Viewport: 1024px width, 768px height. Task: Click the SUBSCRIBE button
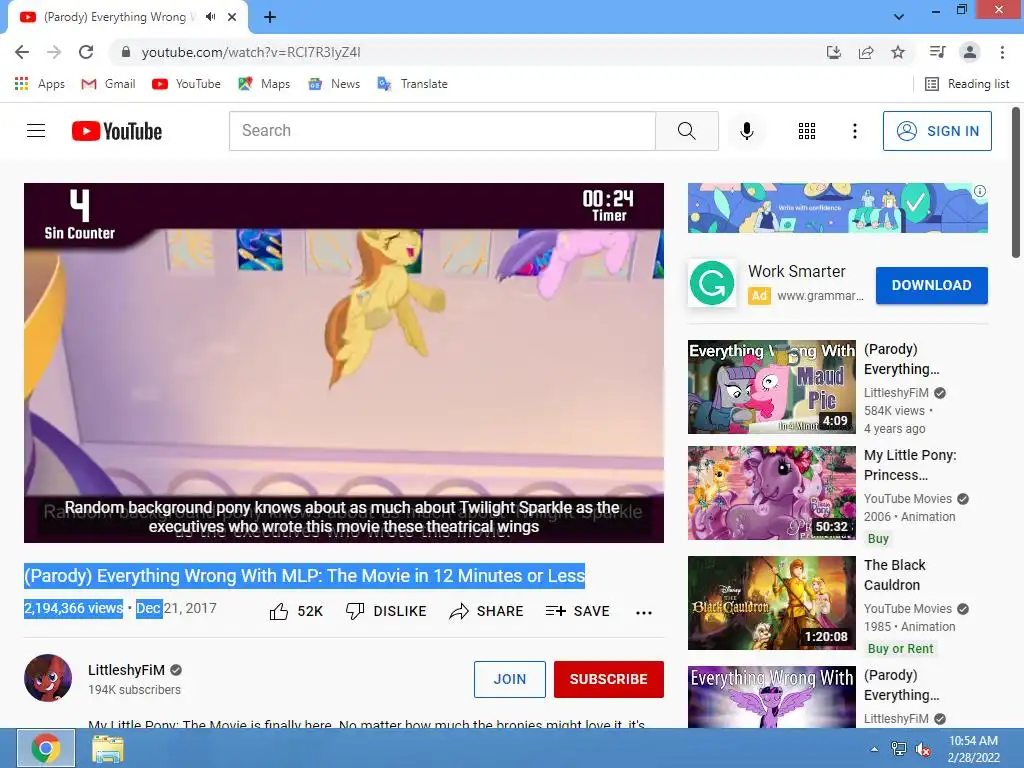pyautogui.click(x=609, y=679)
